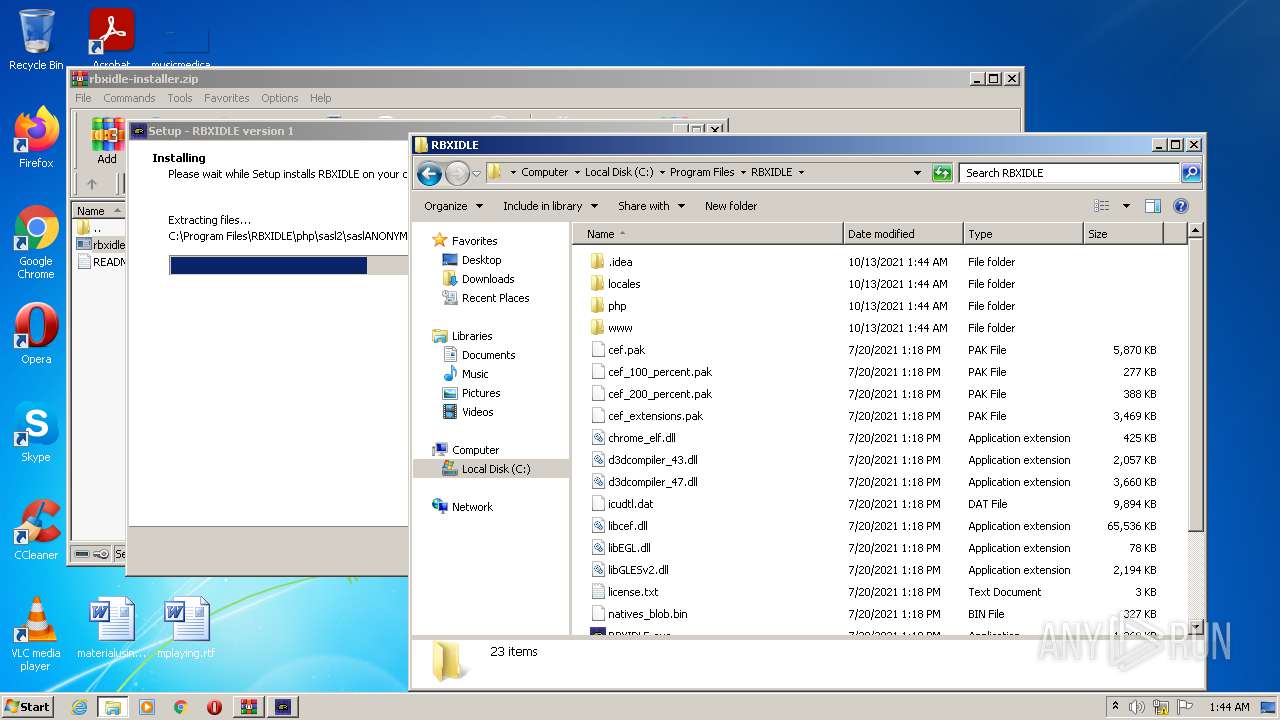
Task: Select the CCleaner desktop icon
Action: (x=36, y=530)
